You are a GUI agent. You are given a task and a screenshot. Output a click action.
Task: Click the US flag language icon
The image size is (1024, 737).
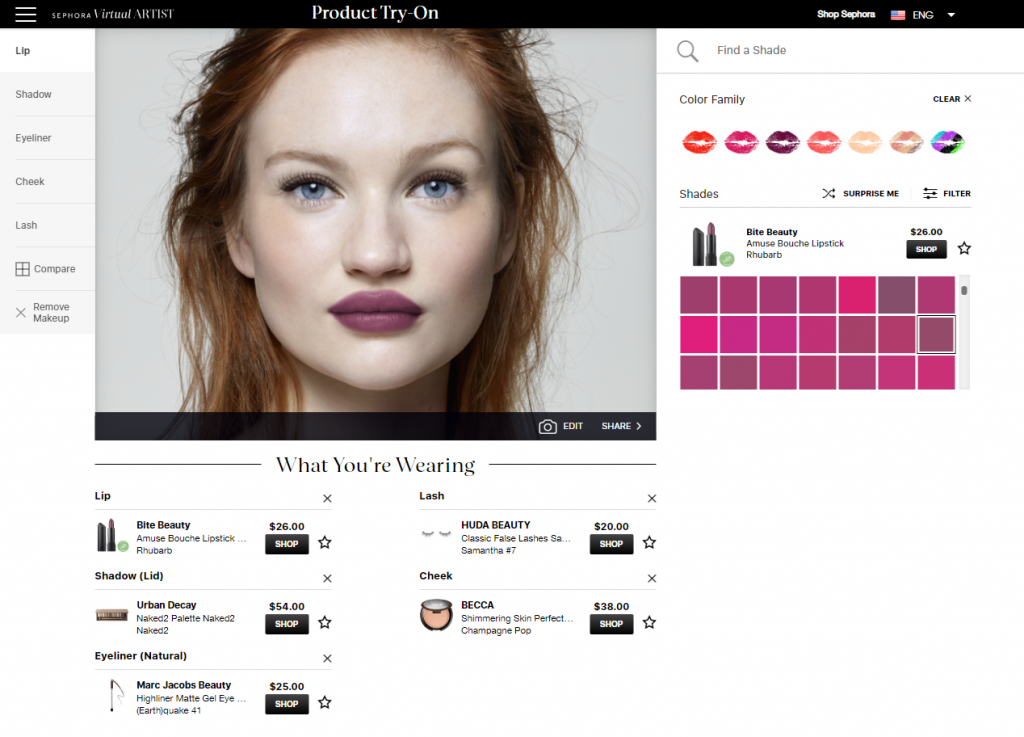(898, 15)
